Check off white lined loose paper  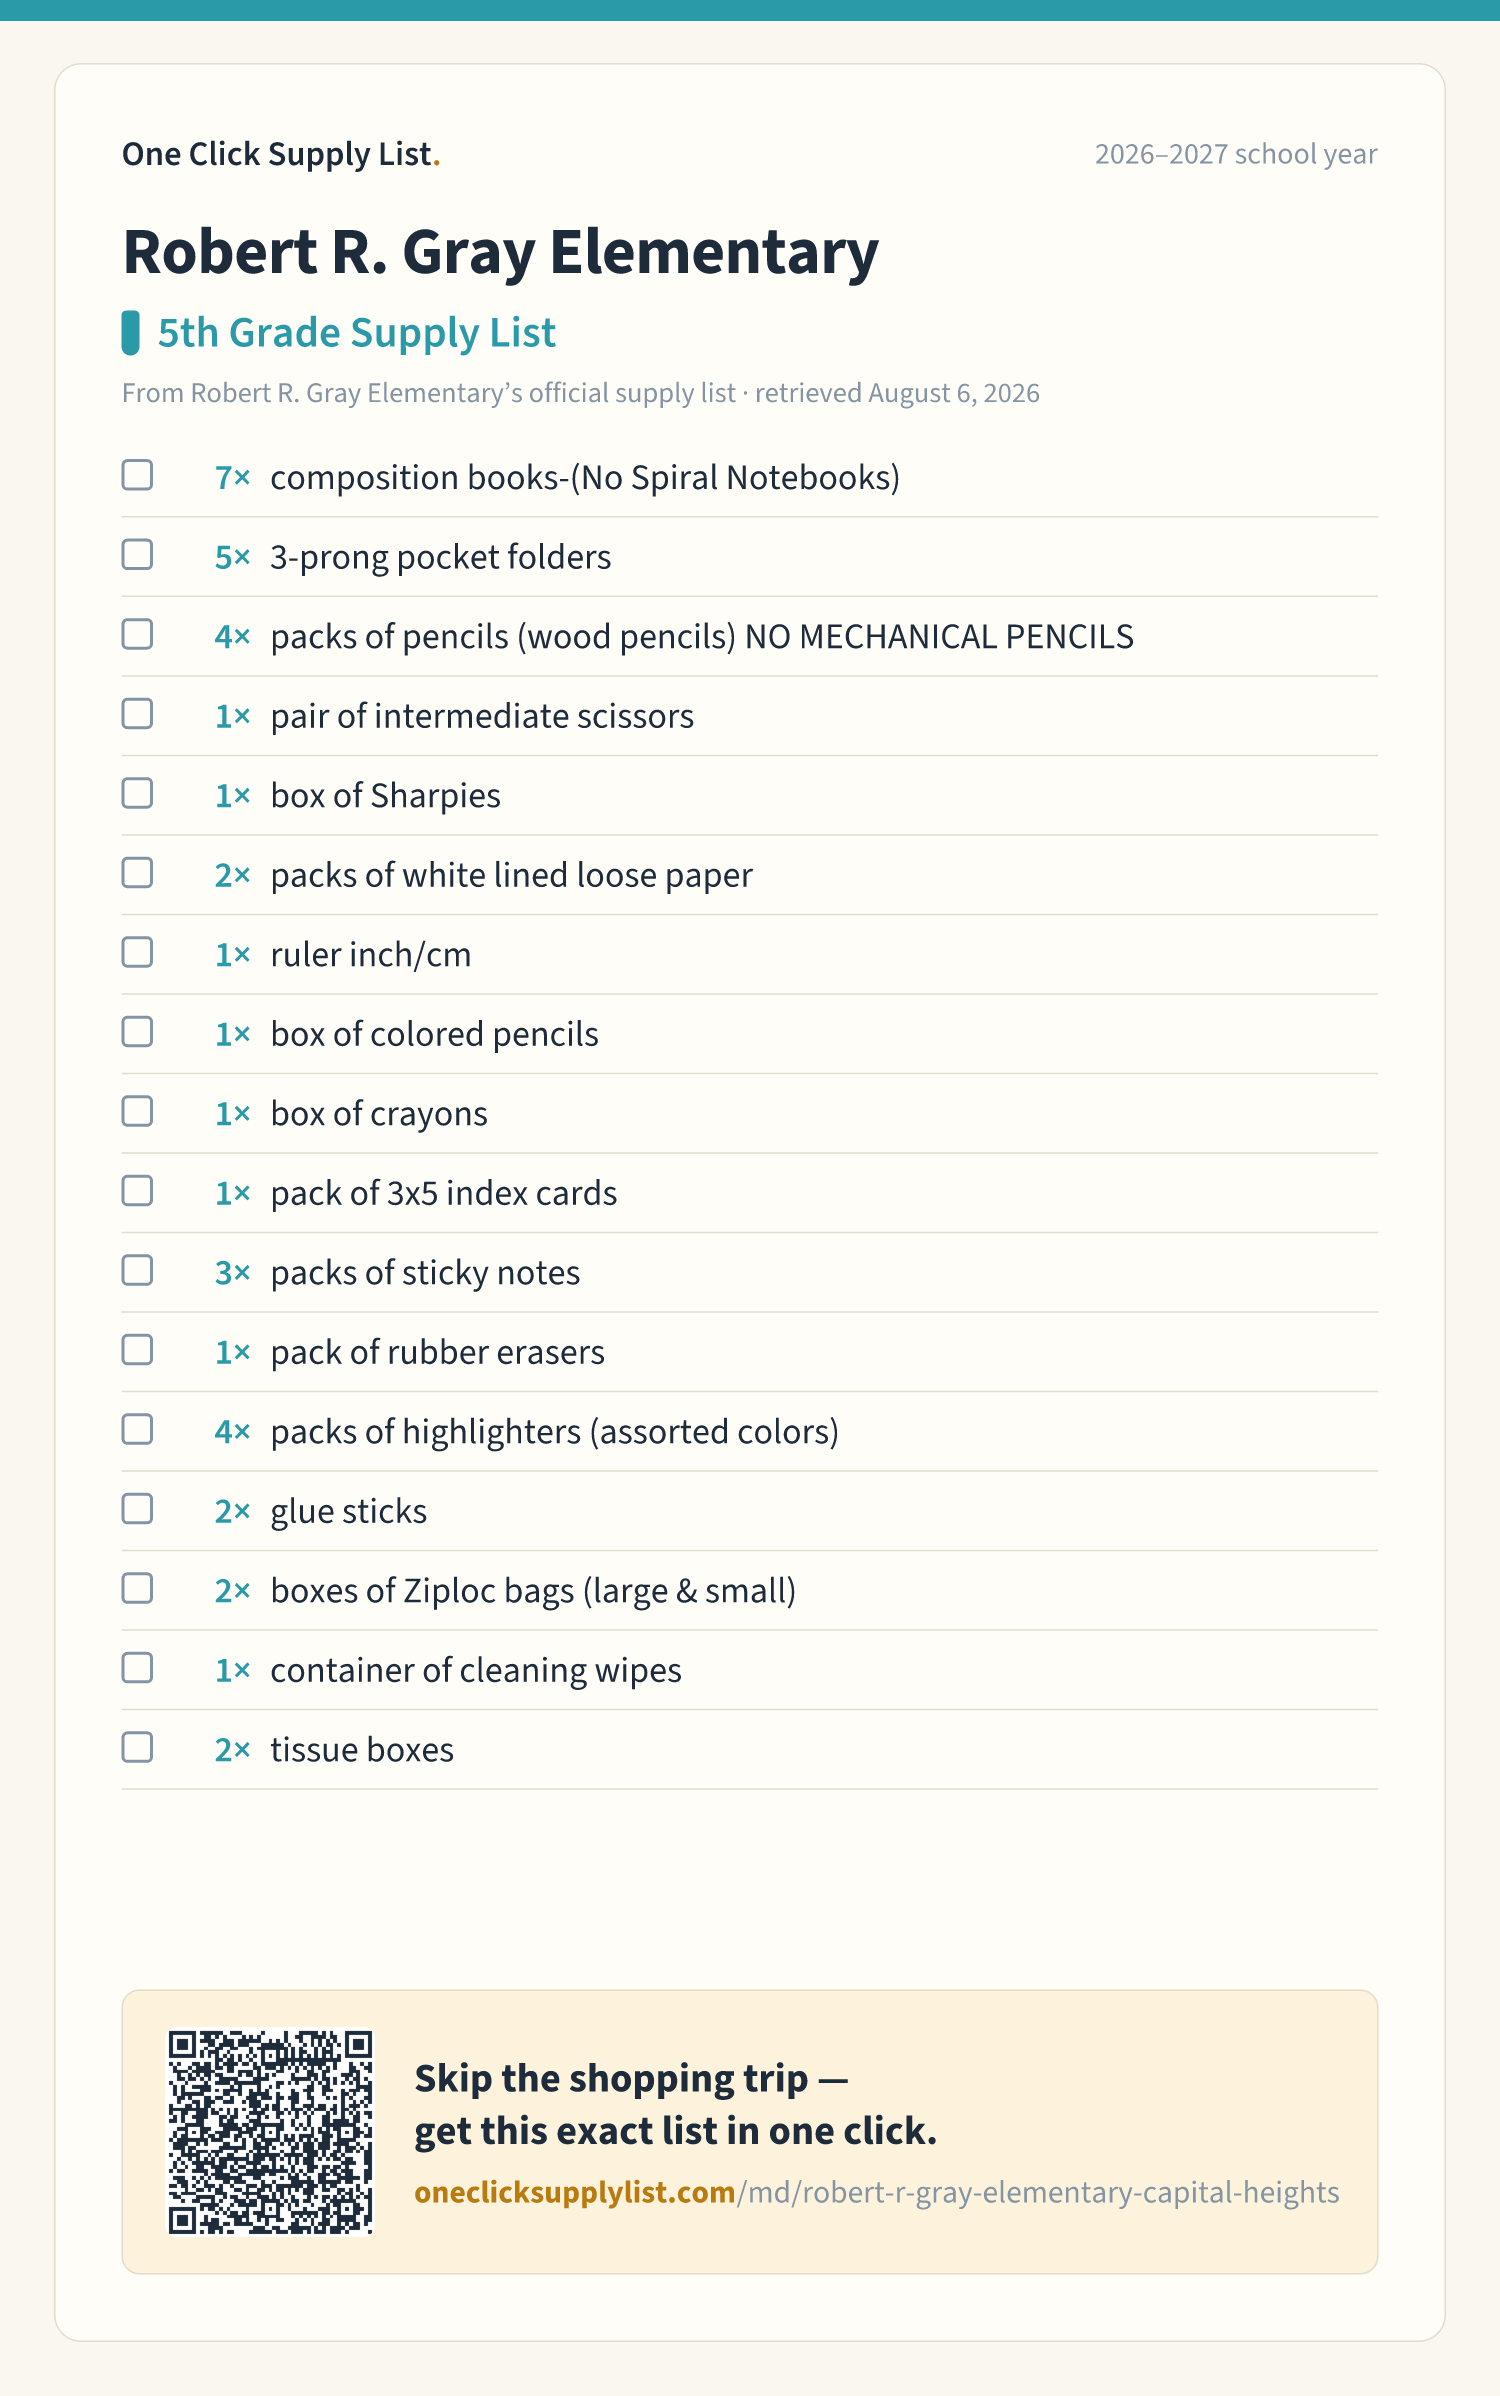coord(137,873)
